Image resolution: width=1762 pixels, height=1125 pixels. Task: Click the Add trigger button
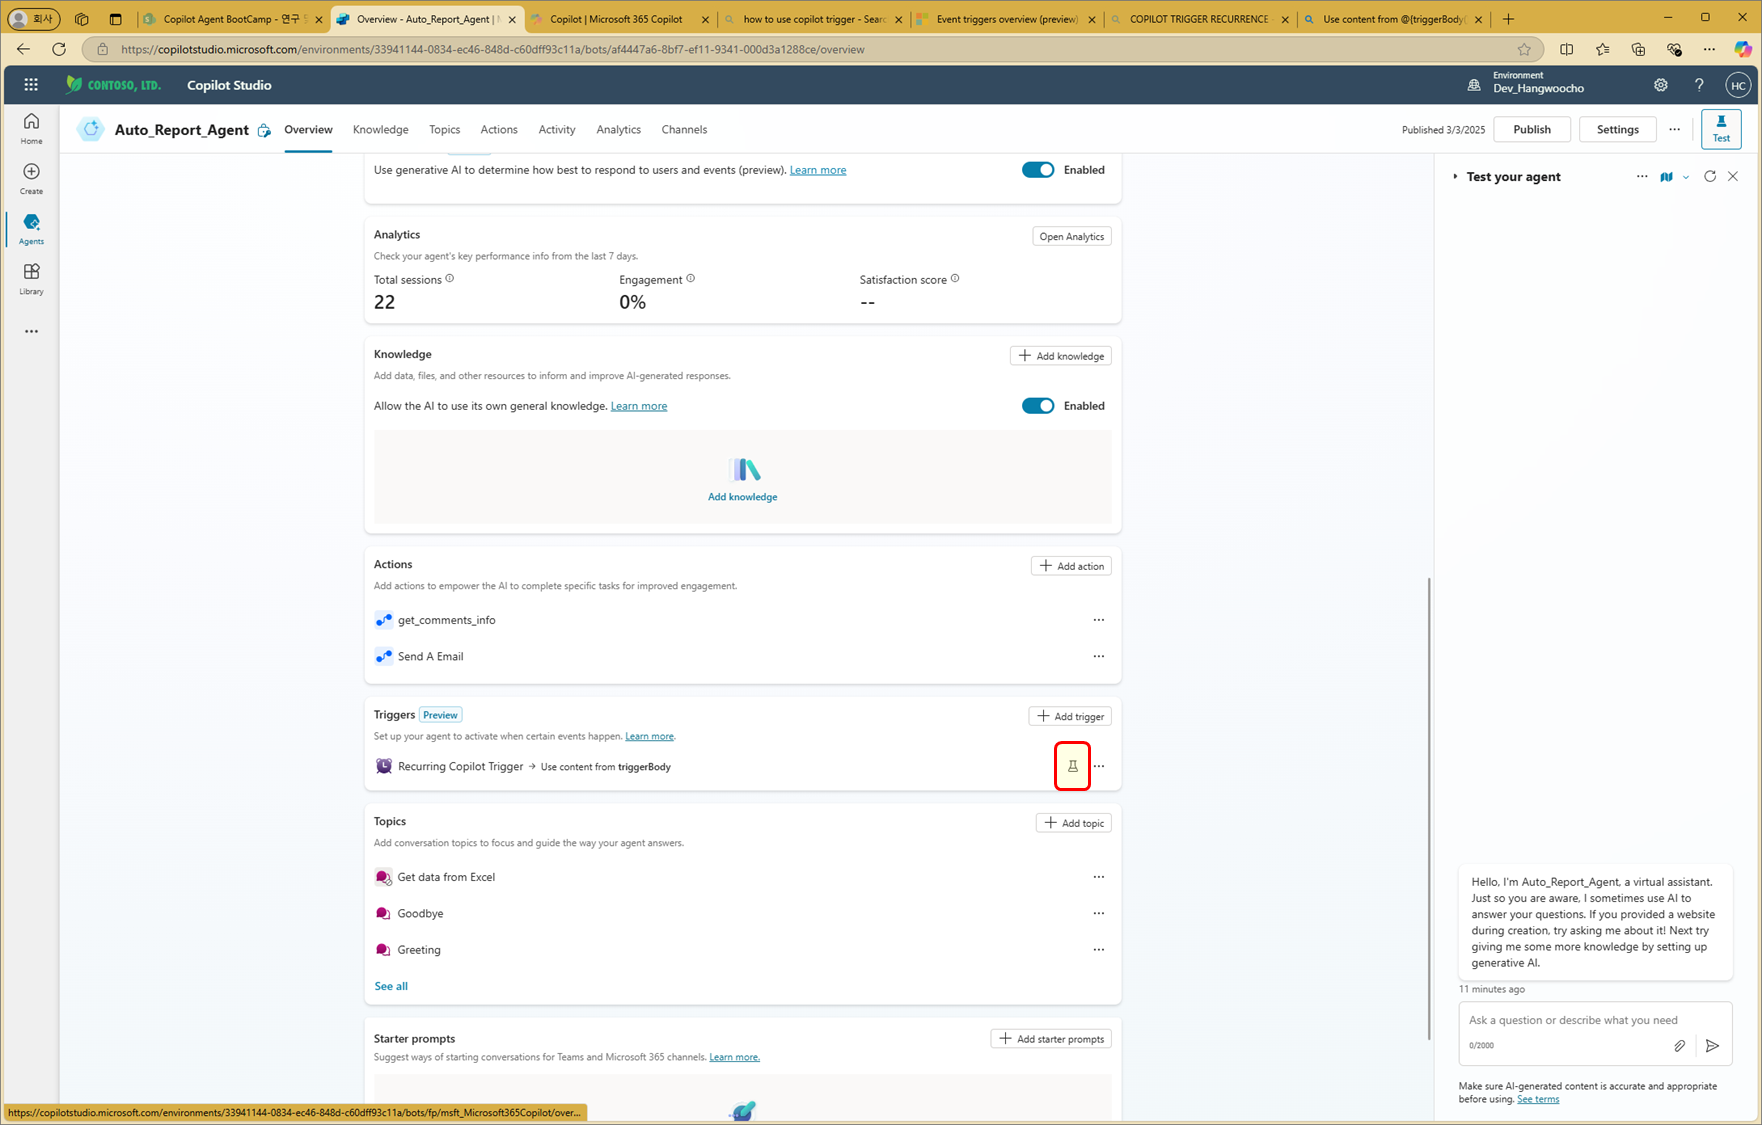coord(1070,716)
